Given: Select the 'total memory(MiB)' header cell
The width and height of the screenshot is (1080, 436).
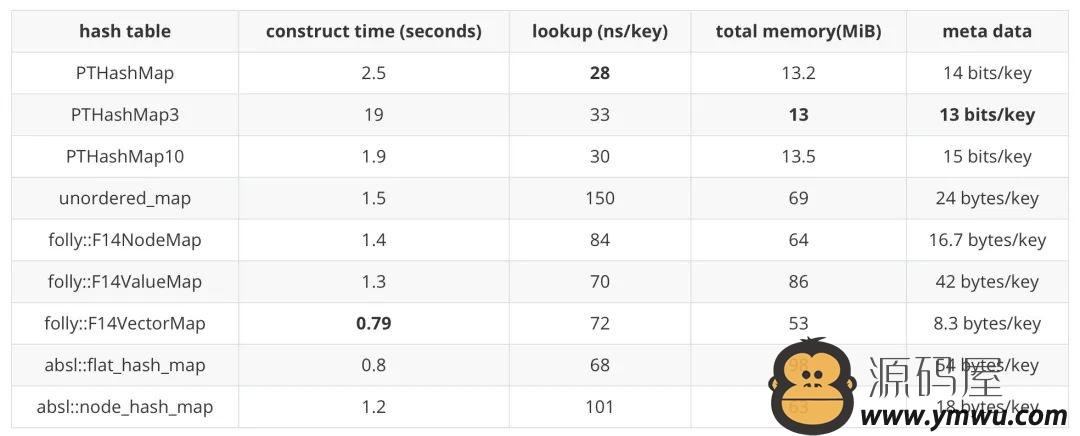Looking at the screenshot, I should click(798, 31).
